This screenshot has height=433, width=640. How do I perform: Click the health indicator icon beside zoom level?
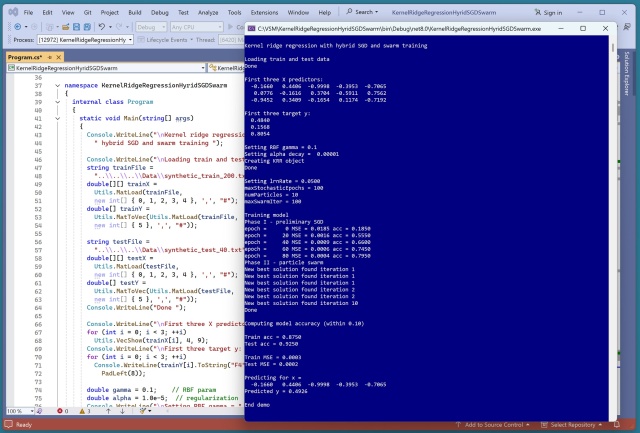40,411
